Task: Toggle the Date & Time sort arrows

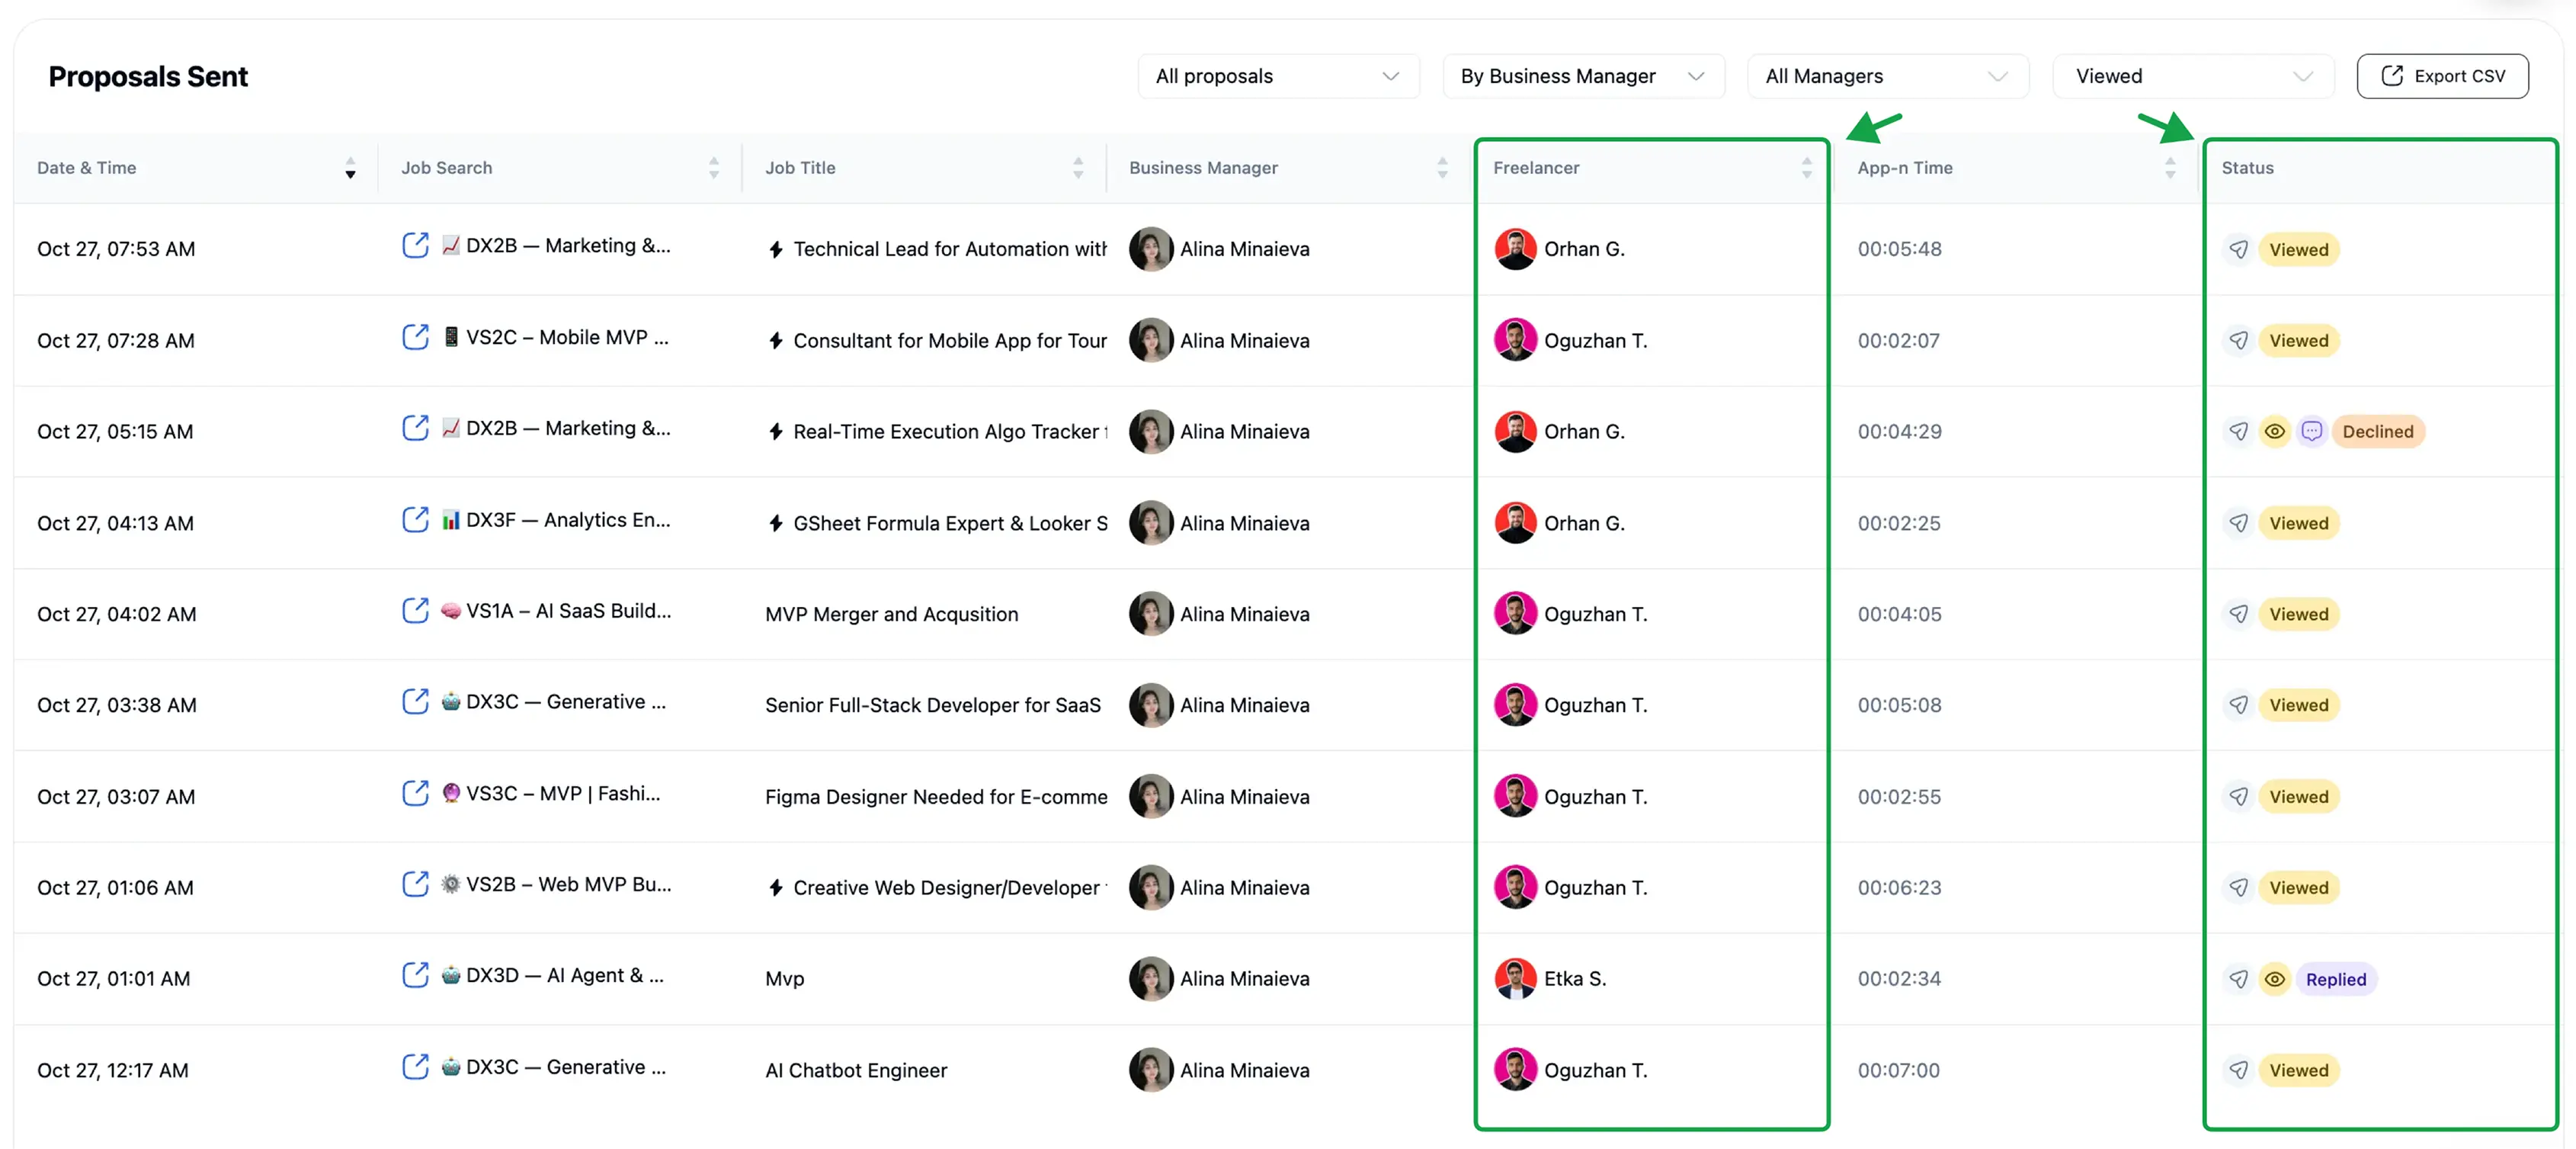Action: click(350, 168)
